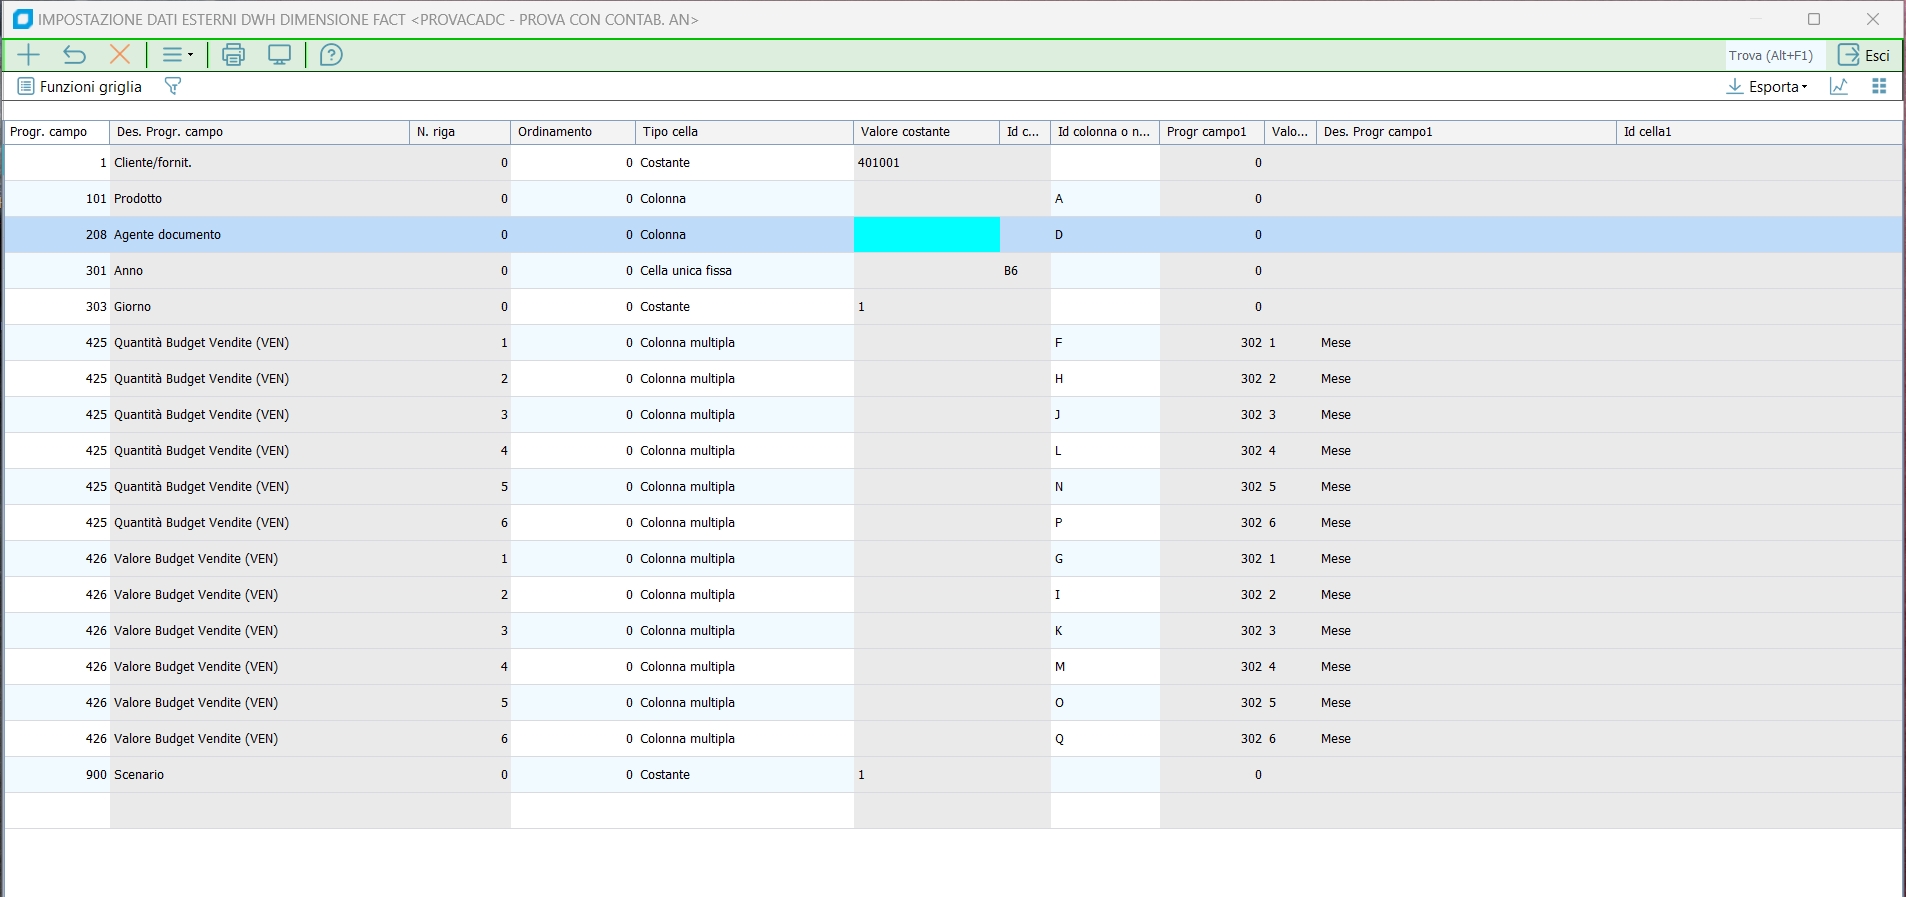Select the cyan highlighted Valore costante cell
This screenshot has height=897, width=1906.
[926, 235]
